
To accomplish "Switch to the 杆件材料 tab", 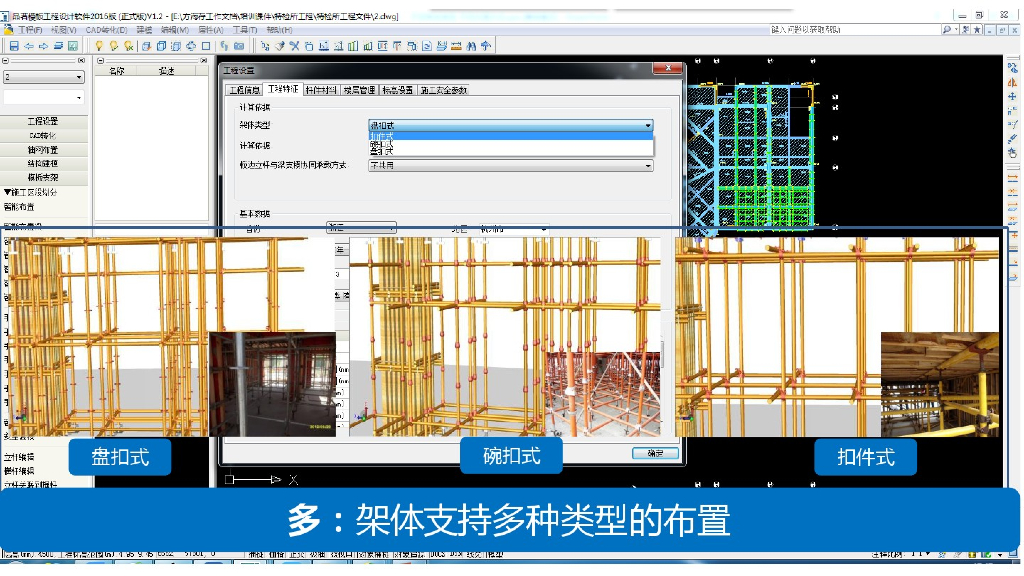I will point(321,90).
